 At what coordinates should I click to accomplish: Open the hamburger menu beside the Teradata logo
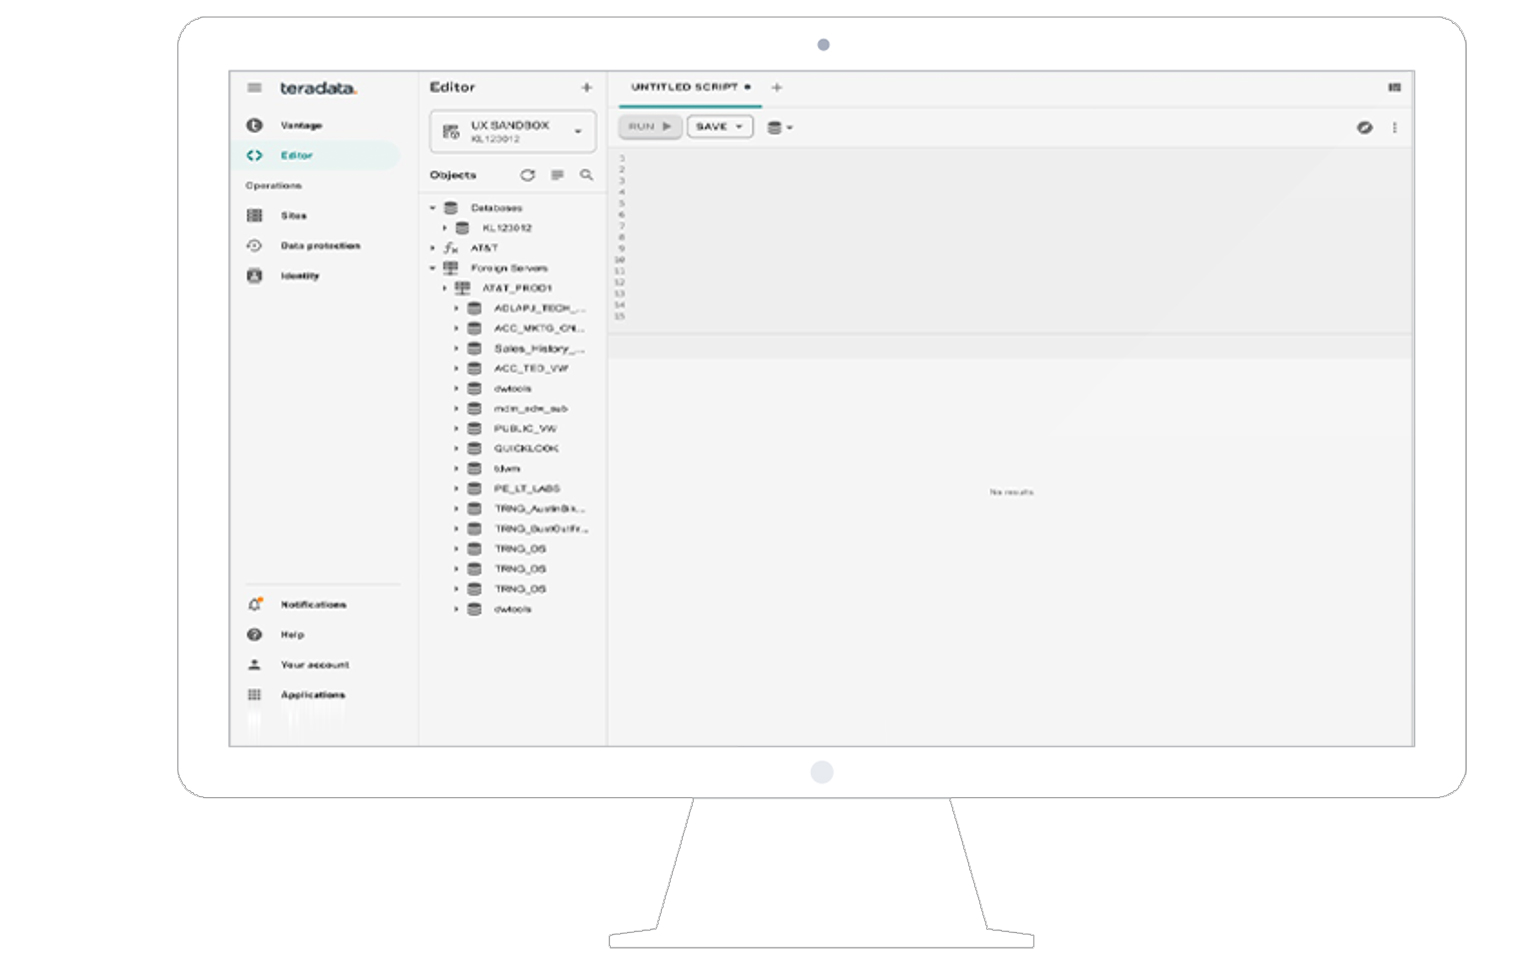point(254,88)
